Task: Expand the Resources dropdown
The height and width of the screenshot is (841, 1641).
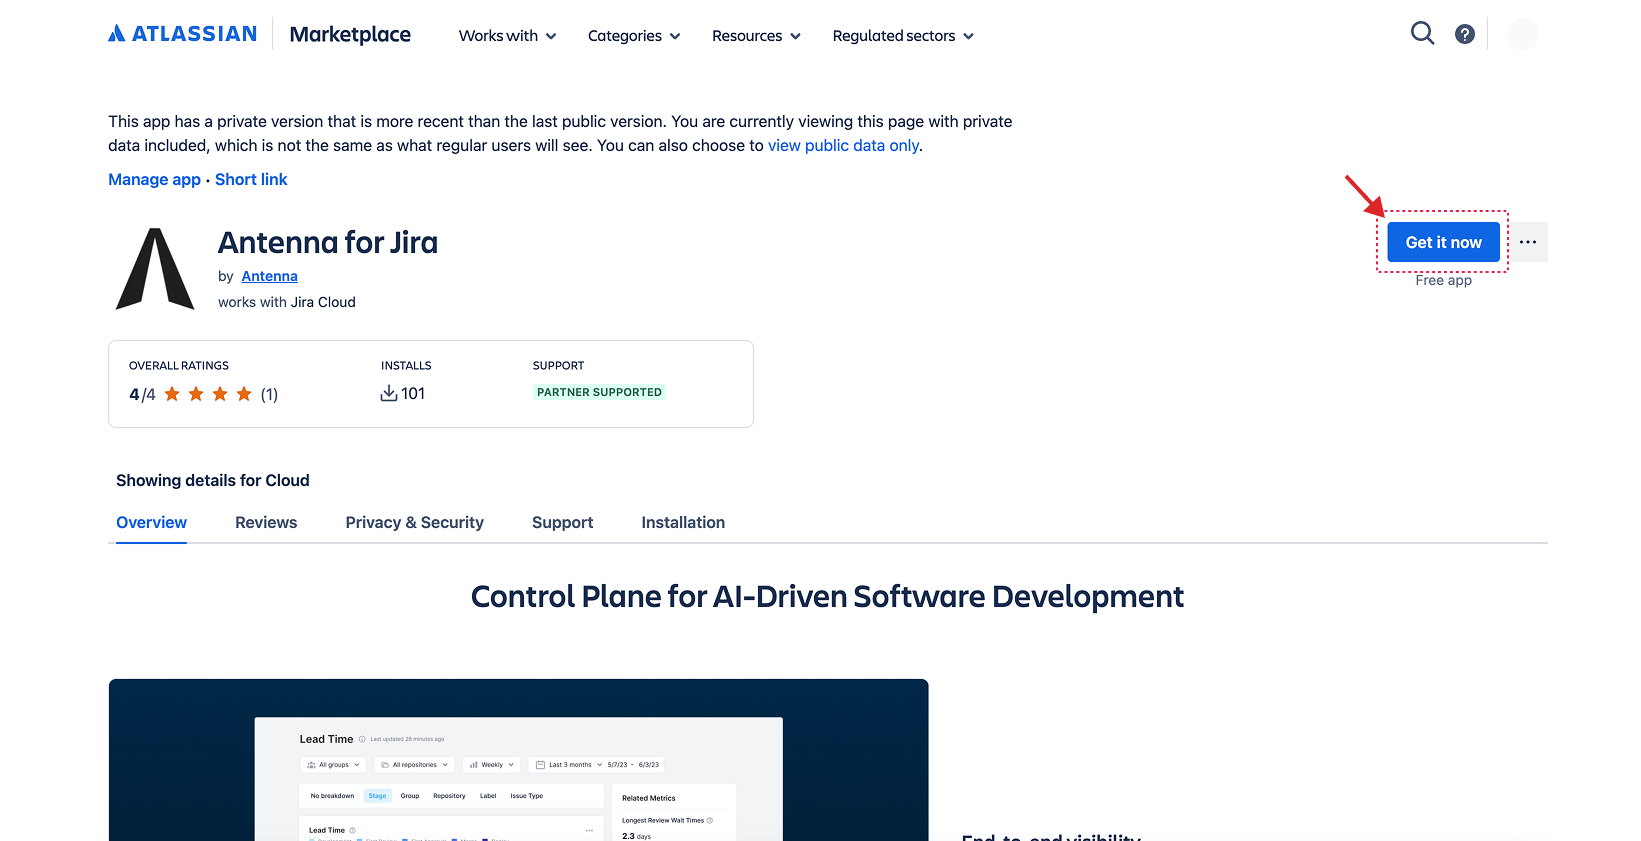Action: pos(756,36)
